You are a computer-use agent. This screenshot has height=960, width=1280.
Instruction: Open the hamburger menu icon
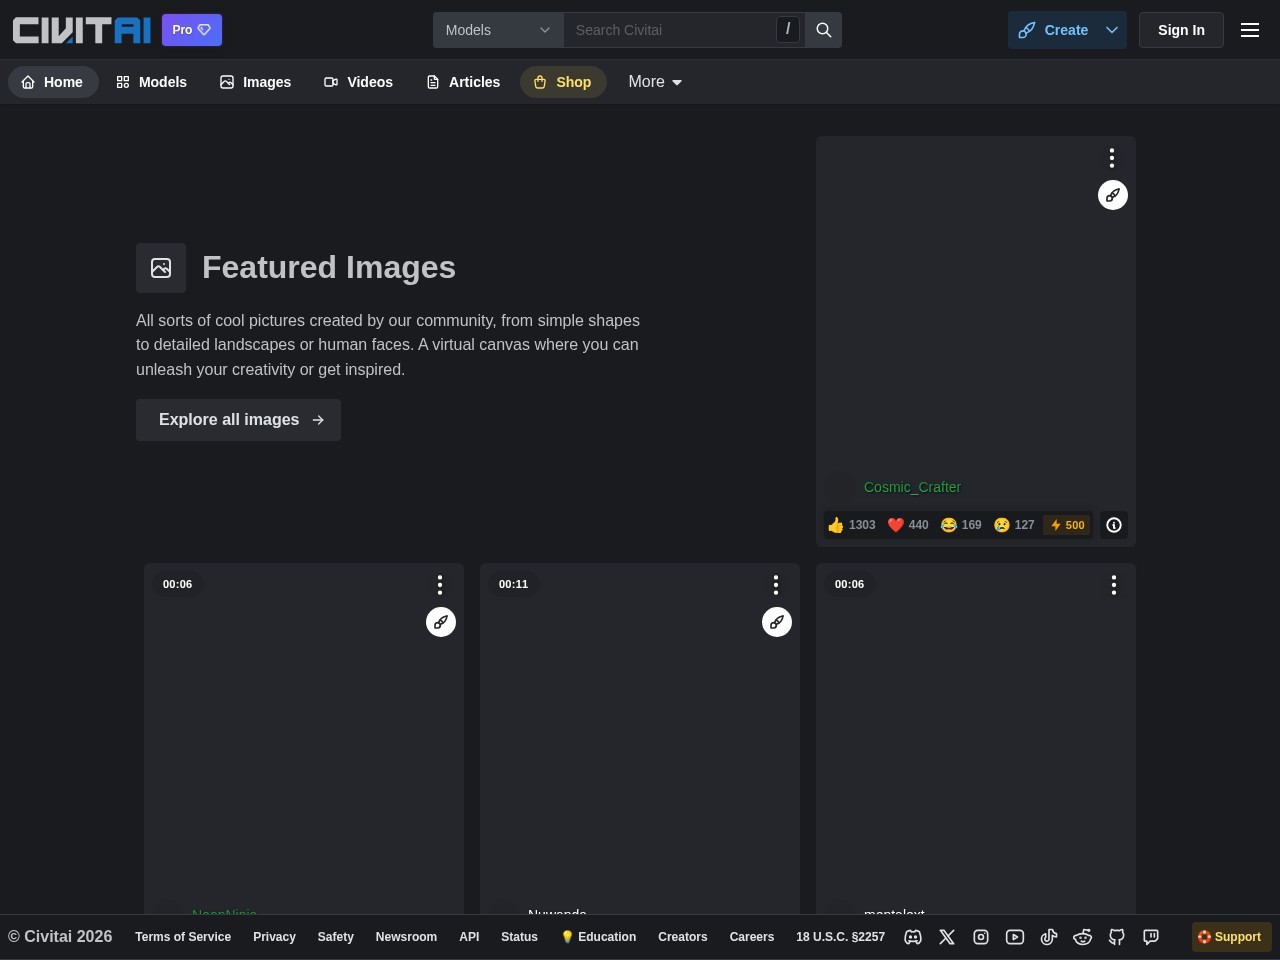[x=1250, y=30]
